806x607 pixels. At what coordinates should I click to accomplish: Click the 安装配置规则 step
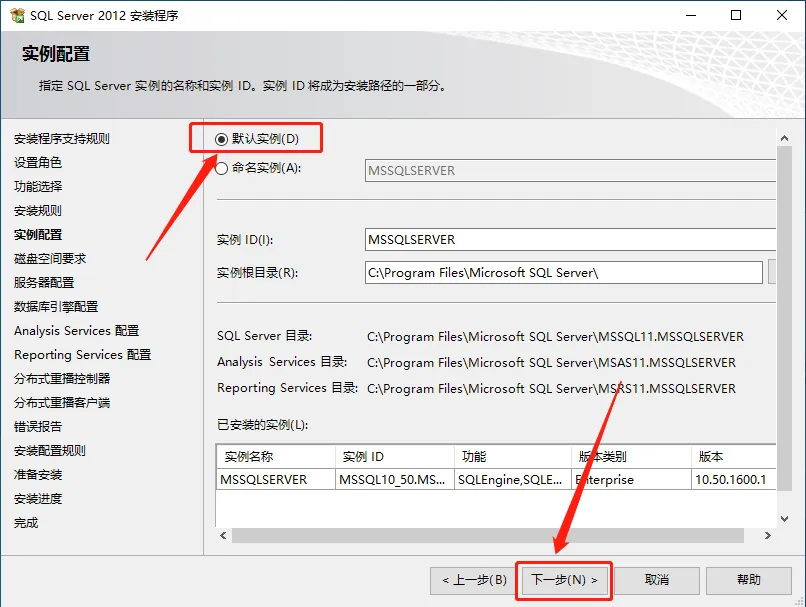pos(50,451)
